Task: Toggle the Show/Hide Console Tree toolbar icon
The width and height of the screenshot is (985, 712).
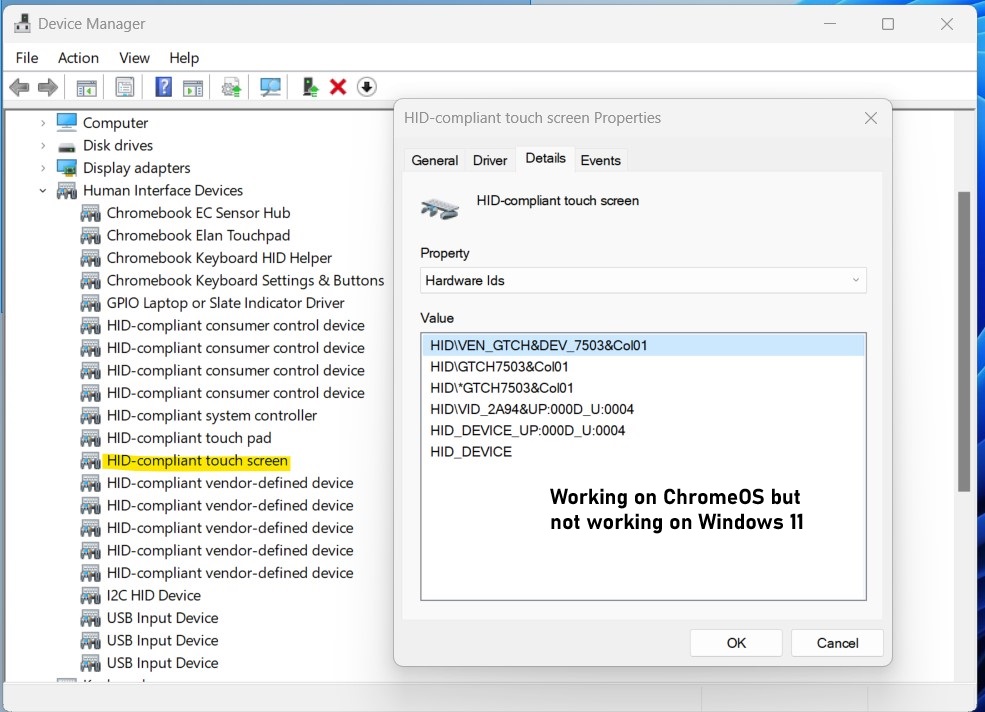Action: point(86,87)
